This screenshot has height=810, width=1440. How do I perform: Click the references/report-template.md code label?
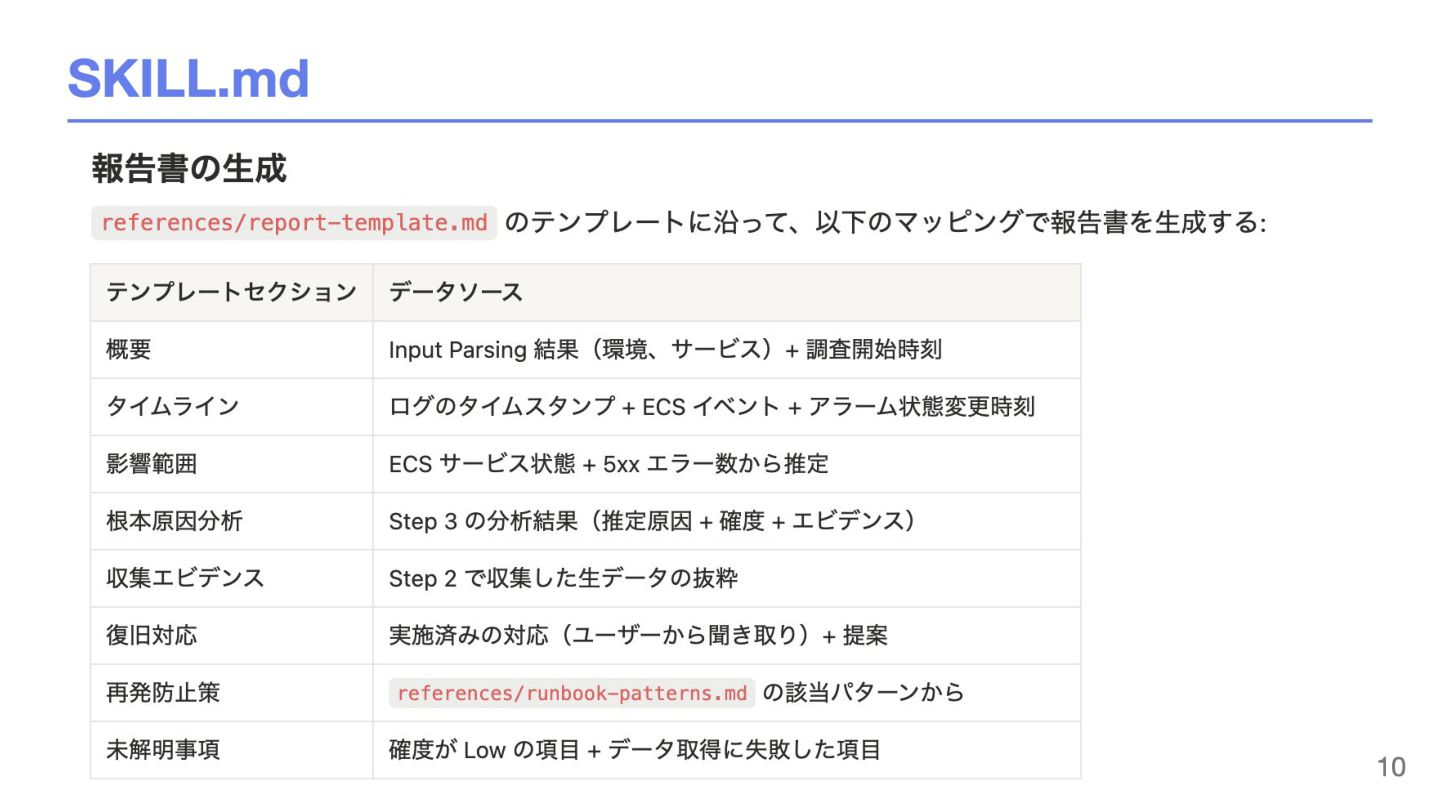[x=294, y=222]
